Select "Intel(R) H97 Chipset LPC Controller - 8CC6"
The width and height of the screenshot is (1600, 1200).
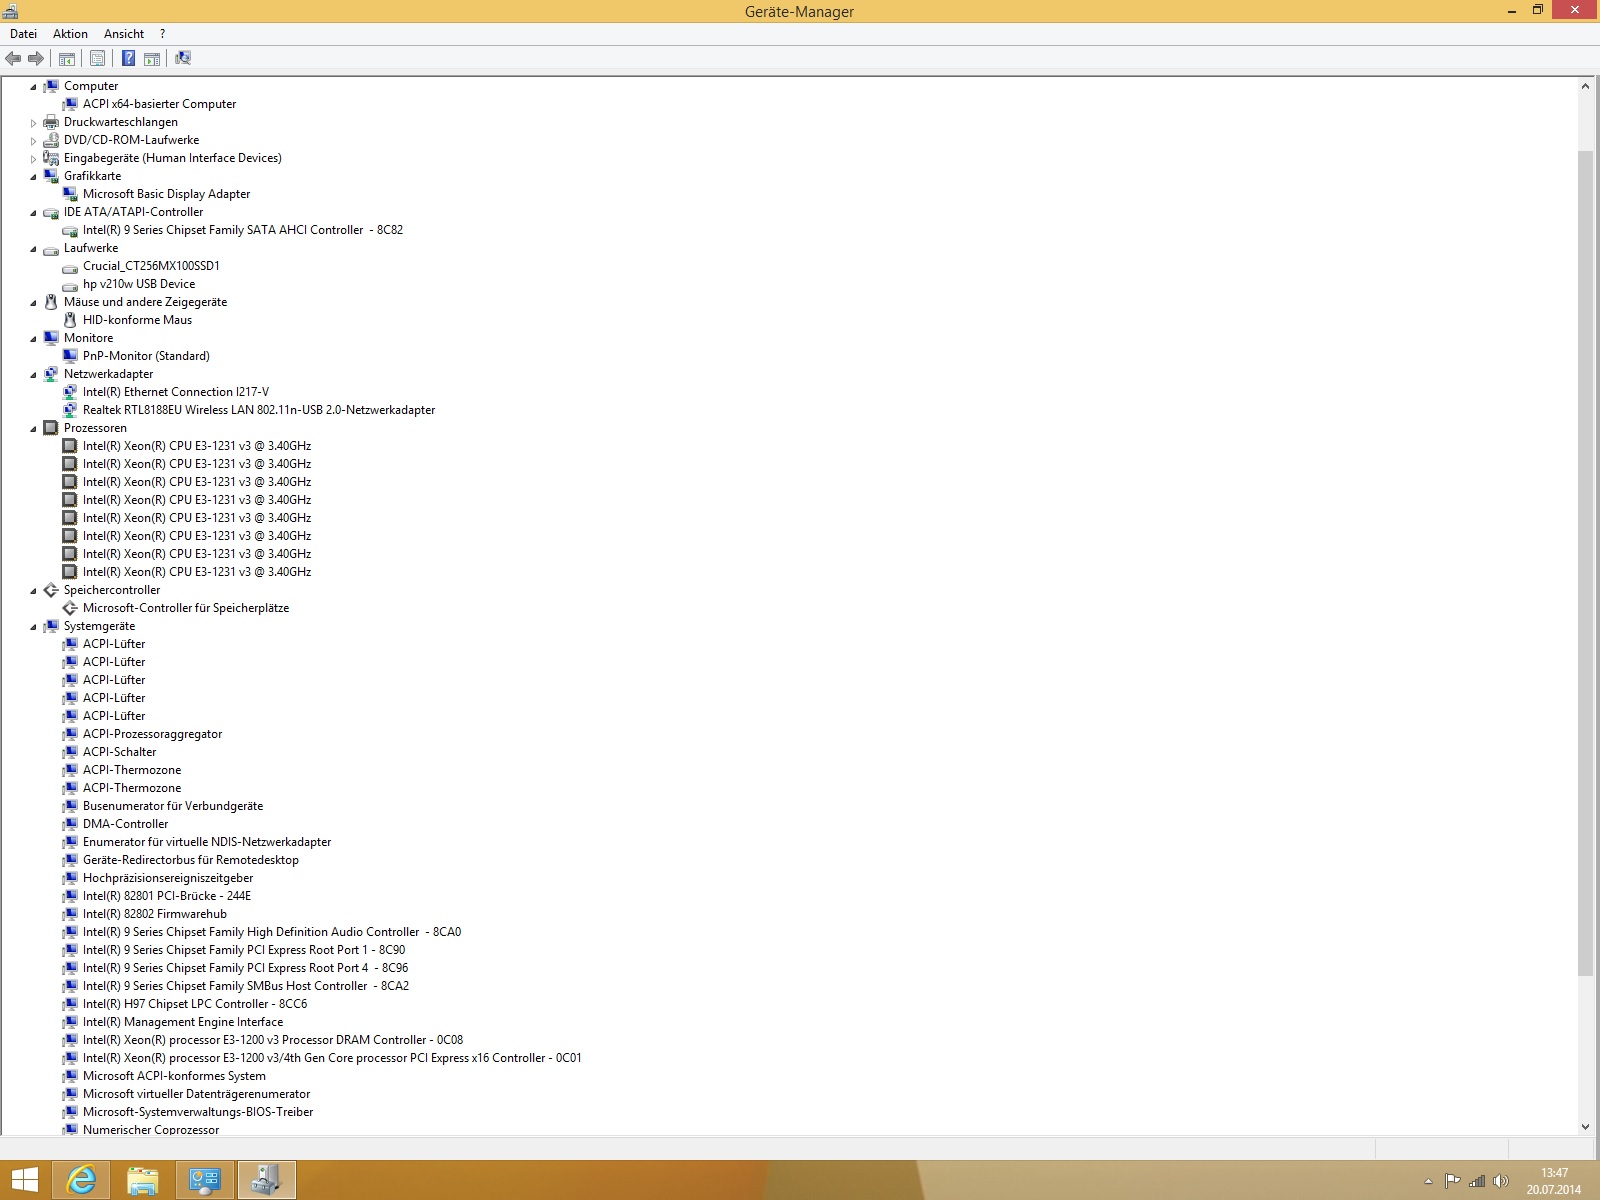point(195,1004)
